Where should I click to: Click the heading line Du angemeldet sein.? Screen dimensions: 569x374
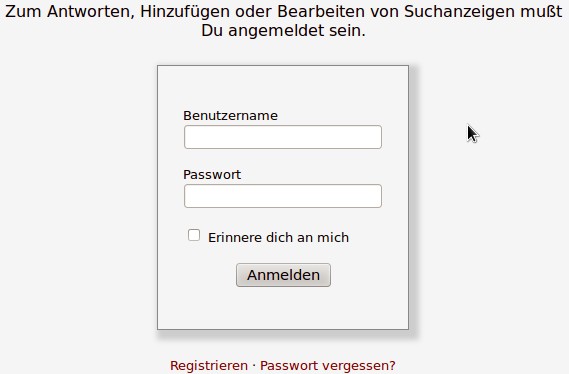[x=283, y=30]
